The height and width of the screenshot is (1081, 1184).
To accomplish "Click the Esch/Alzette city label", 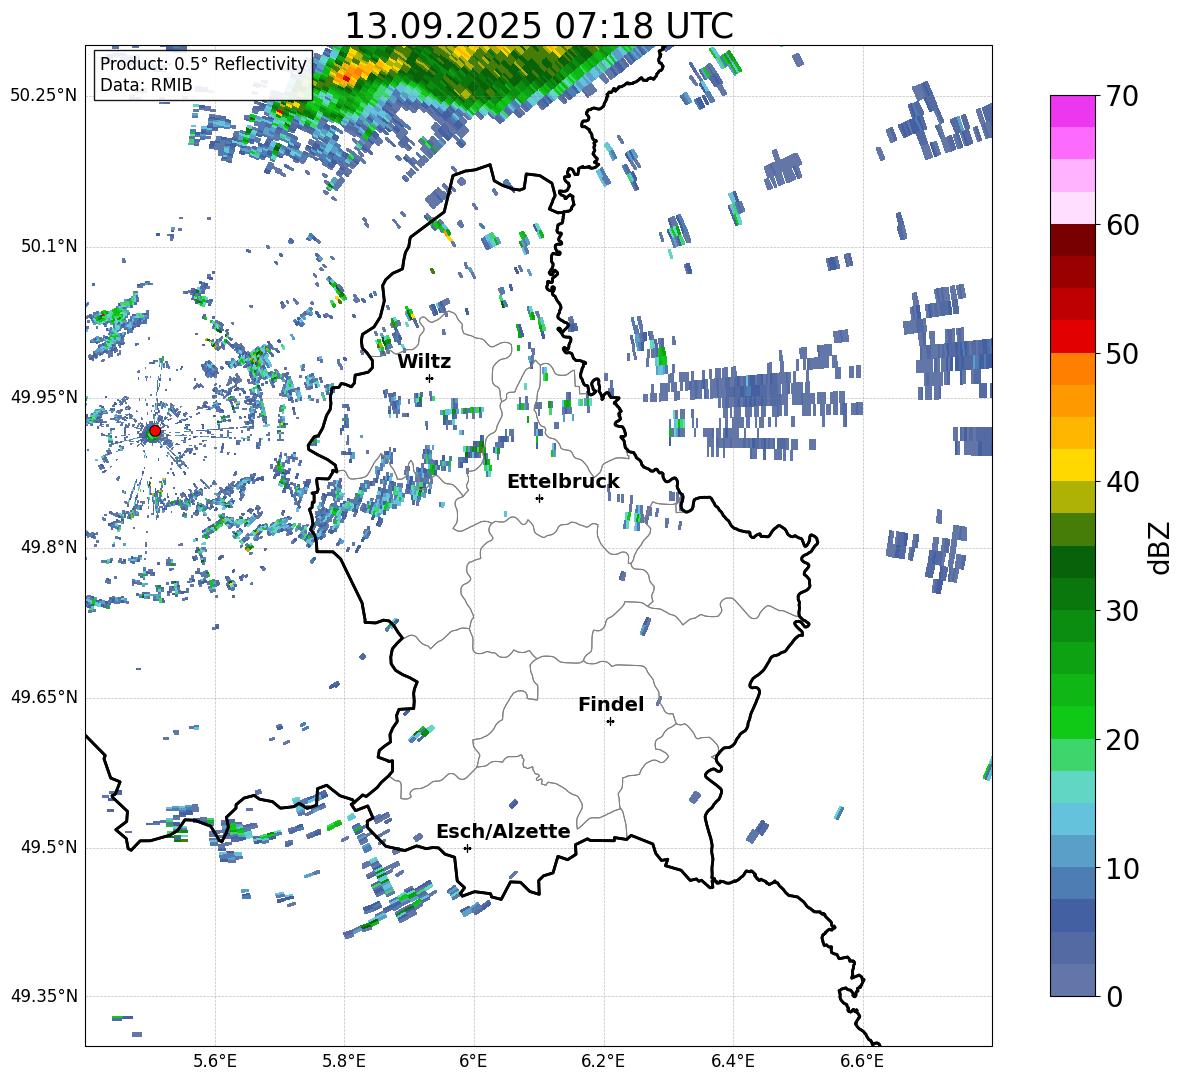I will click(x=503, y=832).
